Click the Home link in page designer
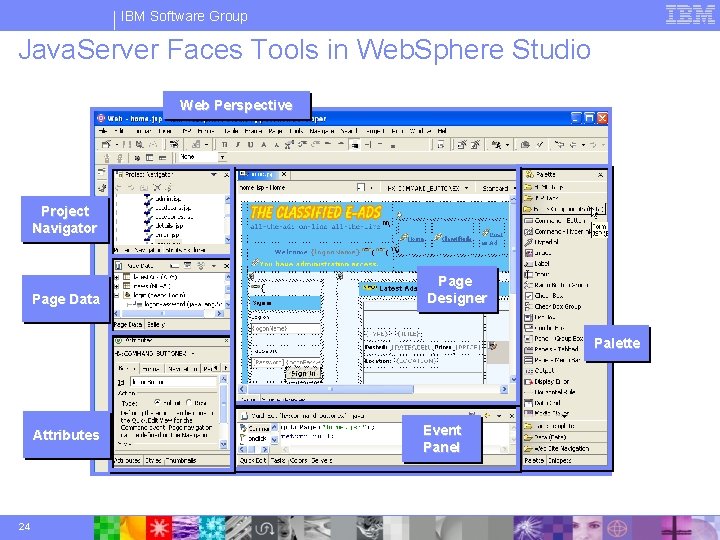Viewport: 720px width, 540px height. (416, 239)
